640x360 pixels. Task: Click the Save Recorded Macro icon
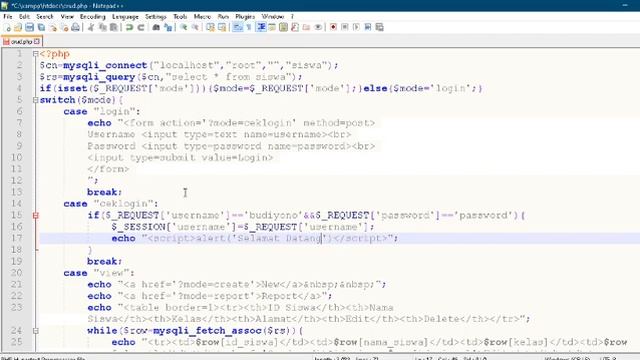tap(380, 27)
